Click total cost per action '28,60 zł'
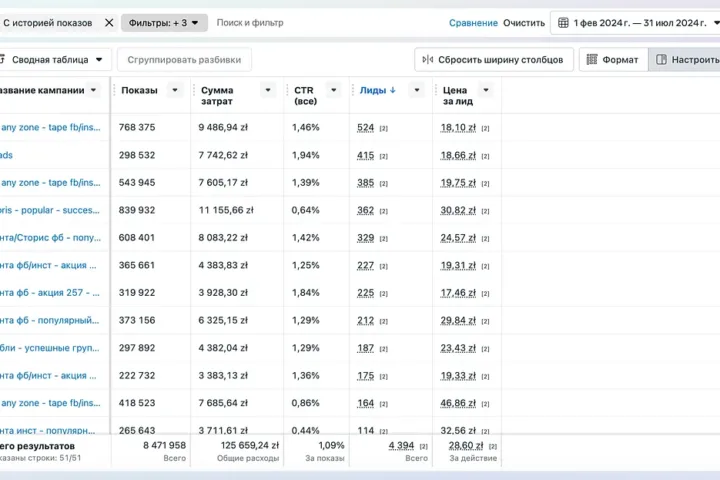Screen dimensions: 720x480 (466, 446)
